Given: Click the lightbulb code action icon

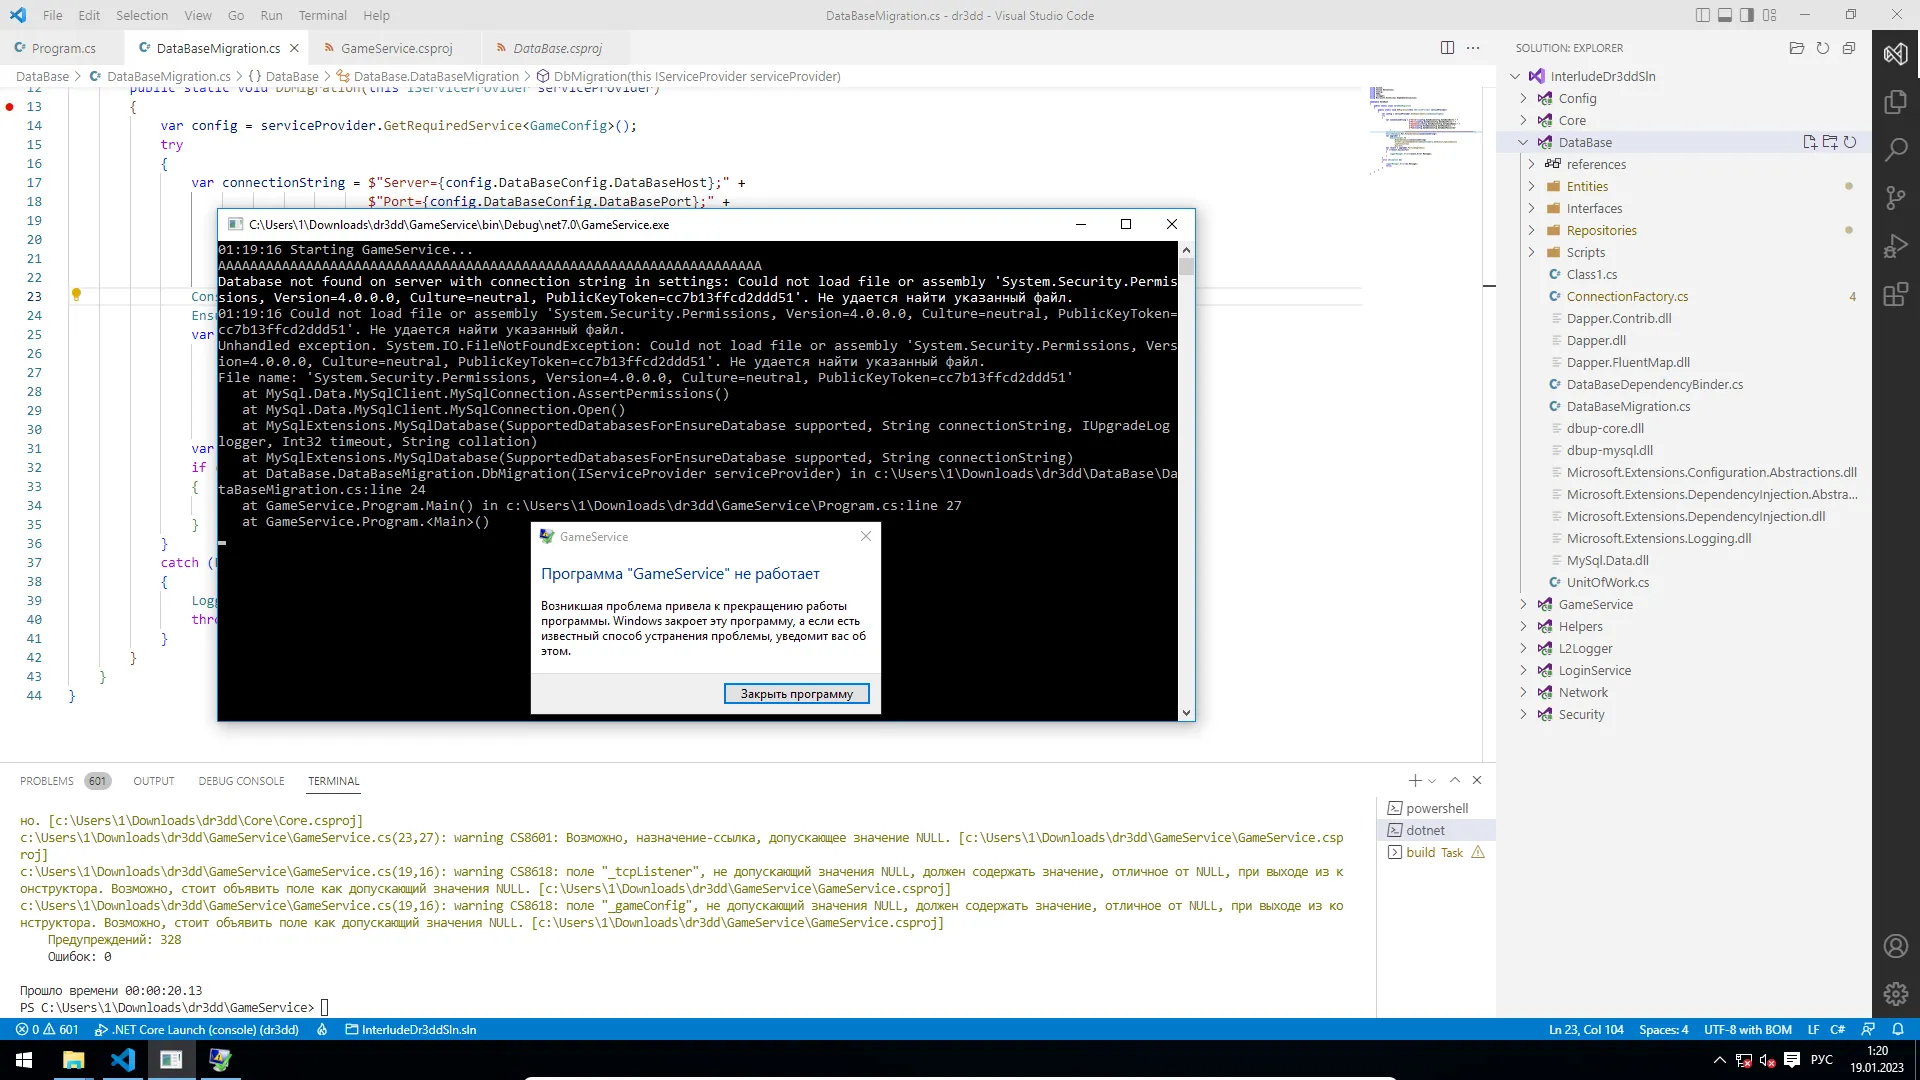Looking at the screenshot, I should pyautogui.click(x=76, y=295).
